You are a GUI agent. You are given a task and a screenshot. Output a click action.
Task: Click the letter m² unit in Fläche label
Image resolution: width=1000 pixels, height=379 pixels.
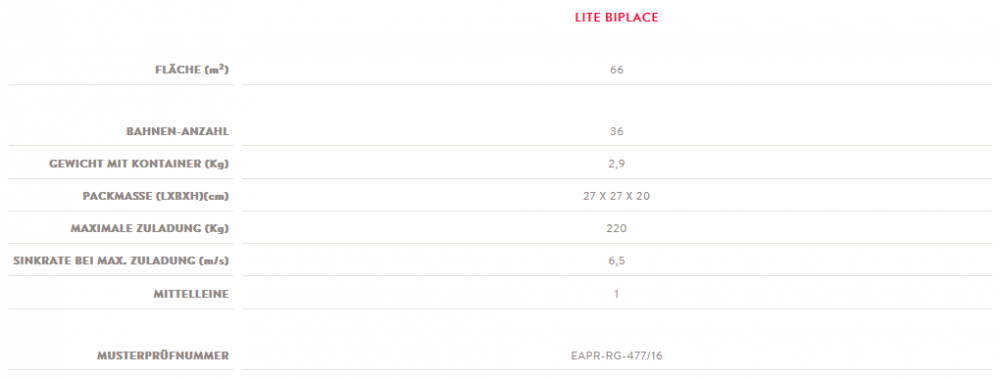[218, 70]
